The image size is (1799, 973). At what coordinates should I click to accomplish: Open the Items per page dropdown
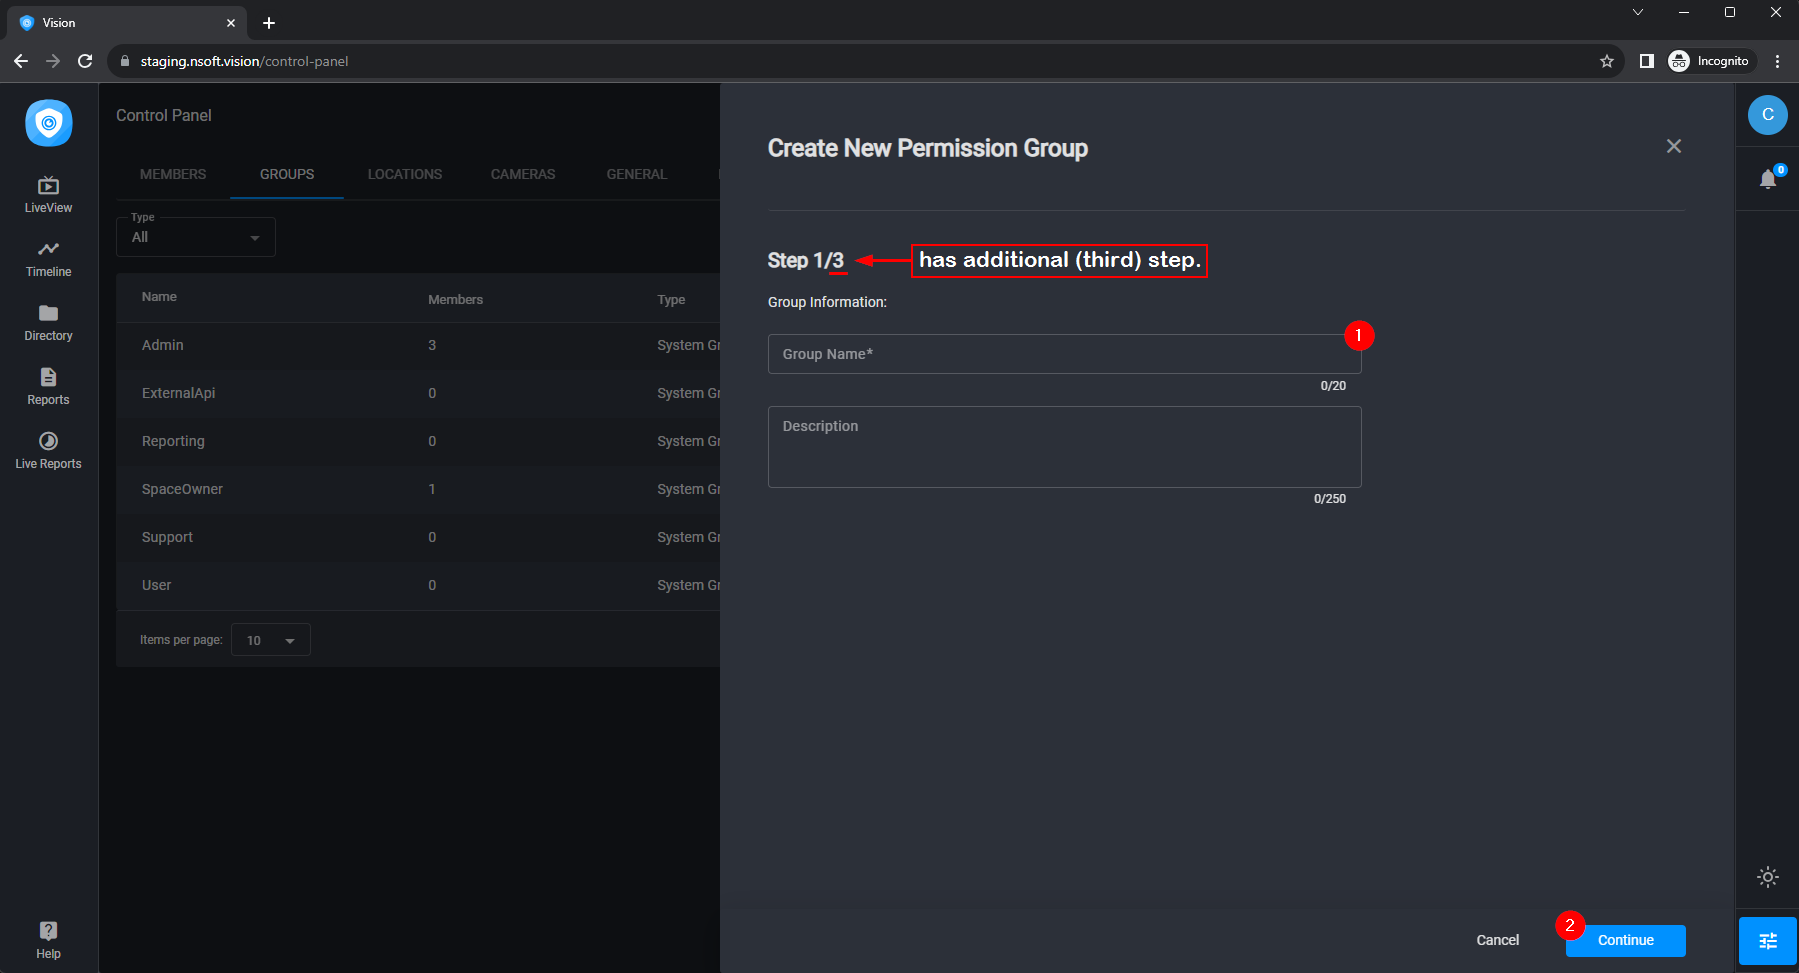(271, 640)
